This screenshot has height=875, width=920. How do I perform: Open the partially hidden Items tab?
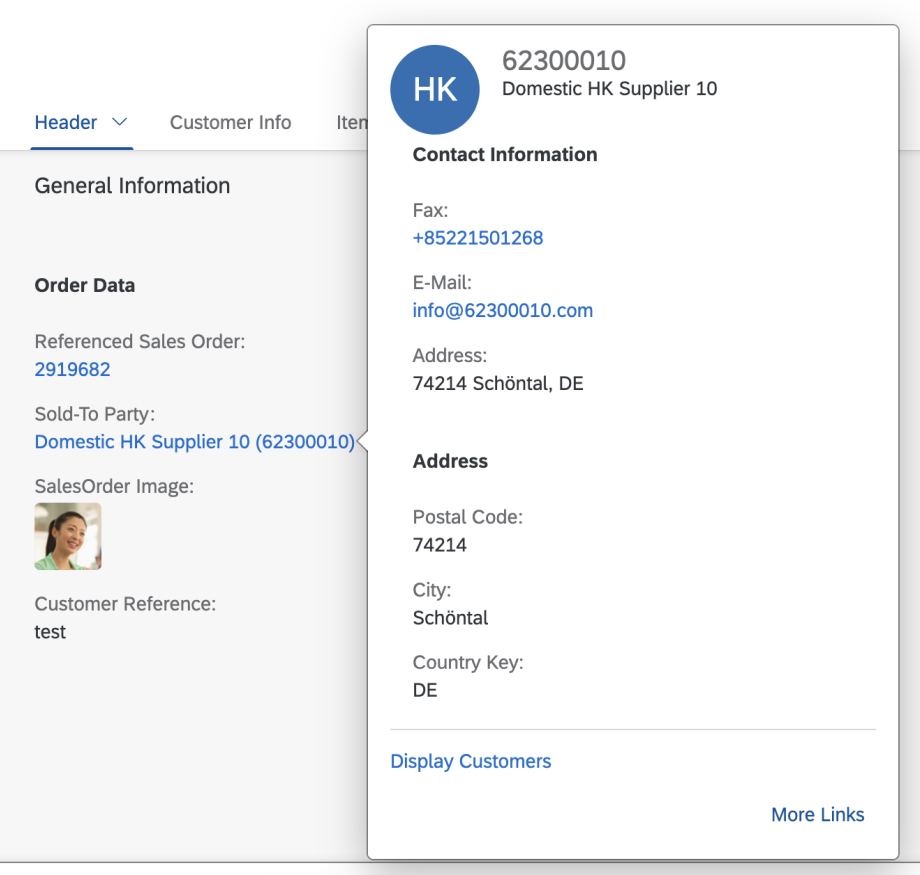352,122
